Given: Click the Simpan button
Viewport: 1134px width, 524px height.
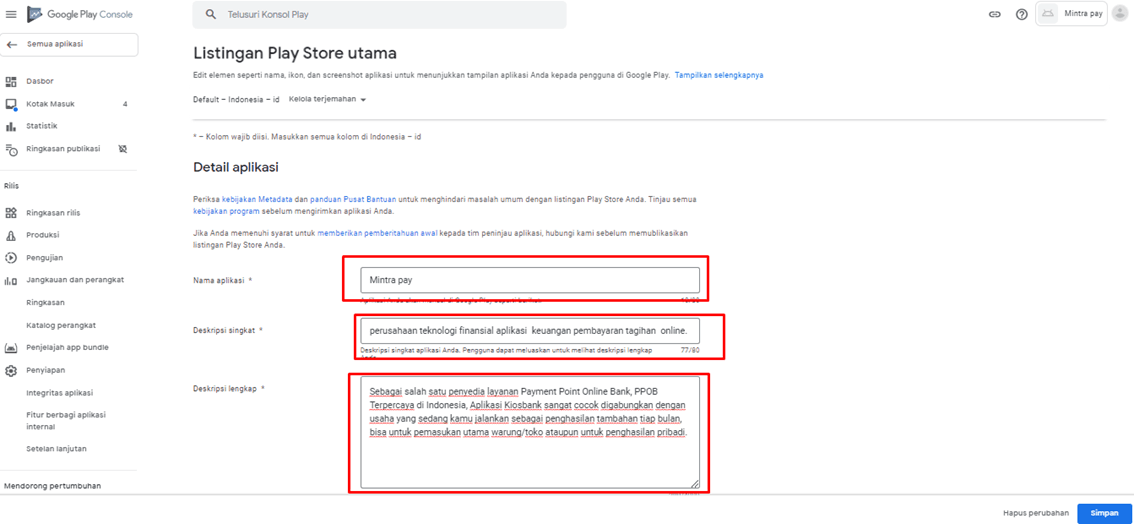Looking at the screenshot, I should tap(1104, 513).
